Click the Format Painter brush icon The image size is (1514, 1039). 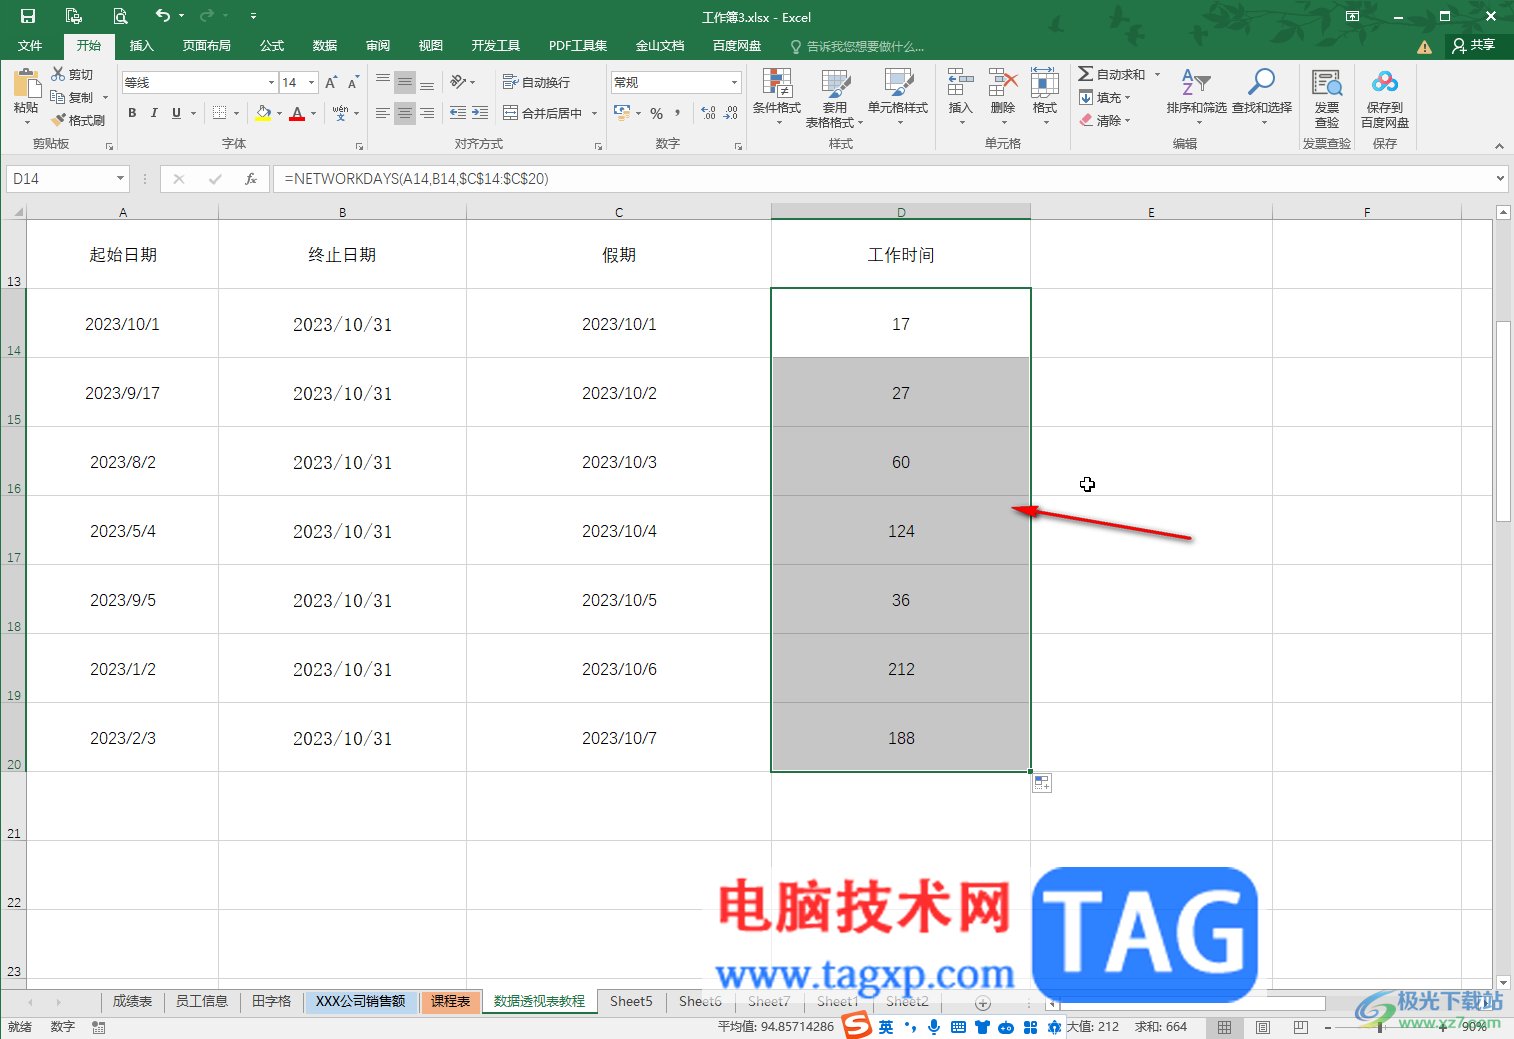58,120
